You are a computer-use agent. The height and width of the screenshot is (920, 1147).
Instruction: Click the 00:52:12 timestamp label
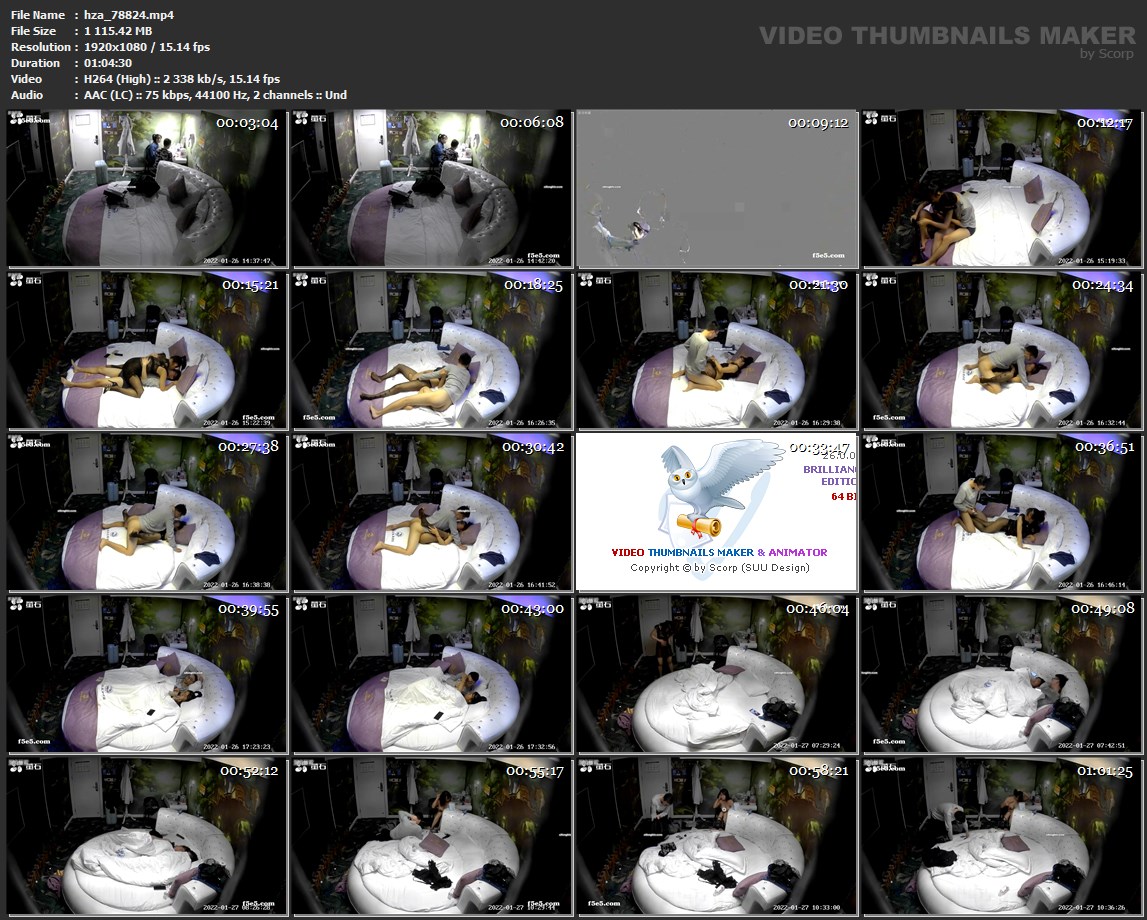(x=246, y=770)
